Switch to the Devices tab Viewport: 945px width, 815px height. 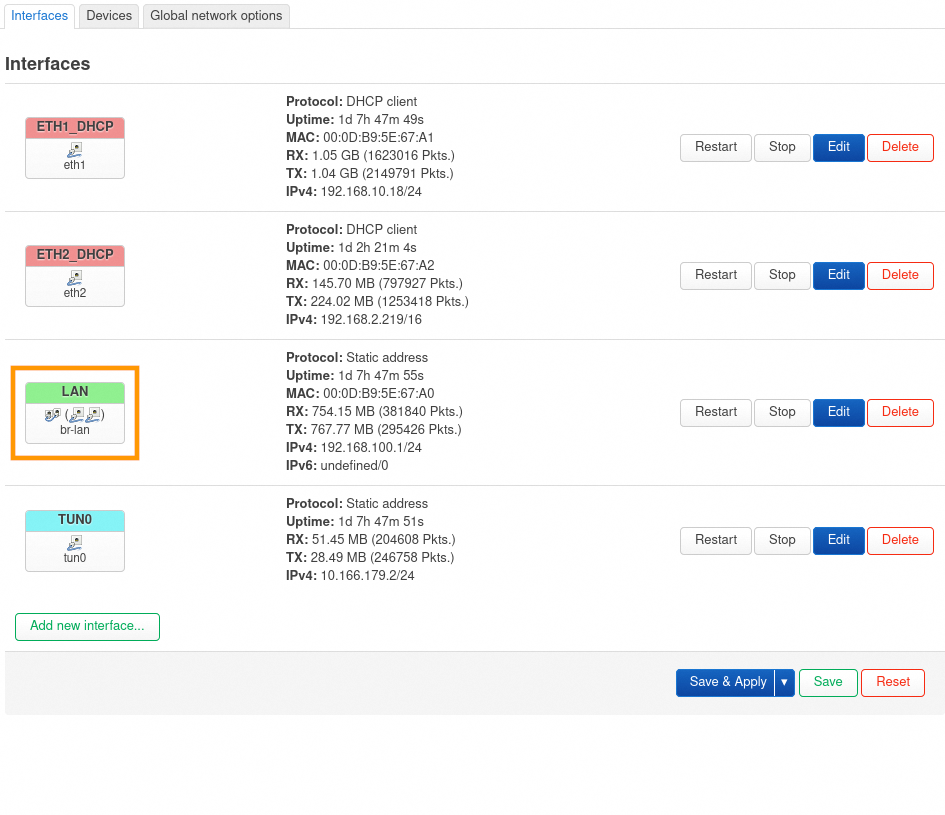(x=109, y=16)
